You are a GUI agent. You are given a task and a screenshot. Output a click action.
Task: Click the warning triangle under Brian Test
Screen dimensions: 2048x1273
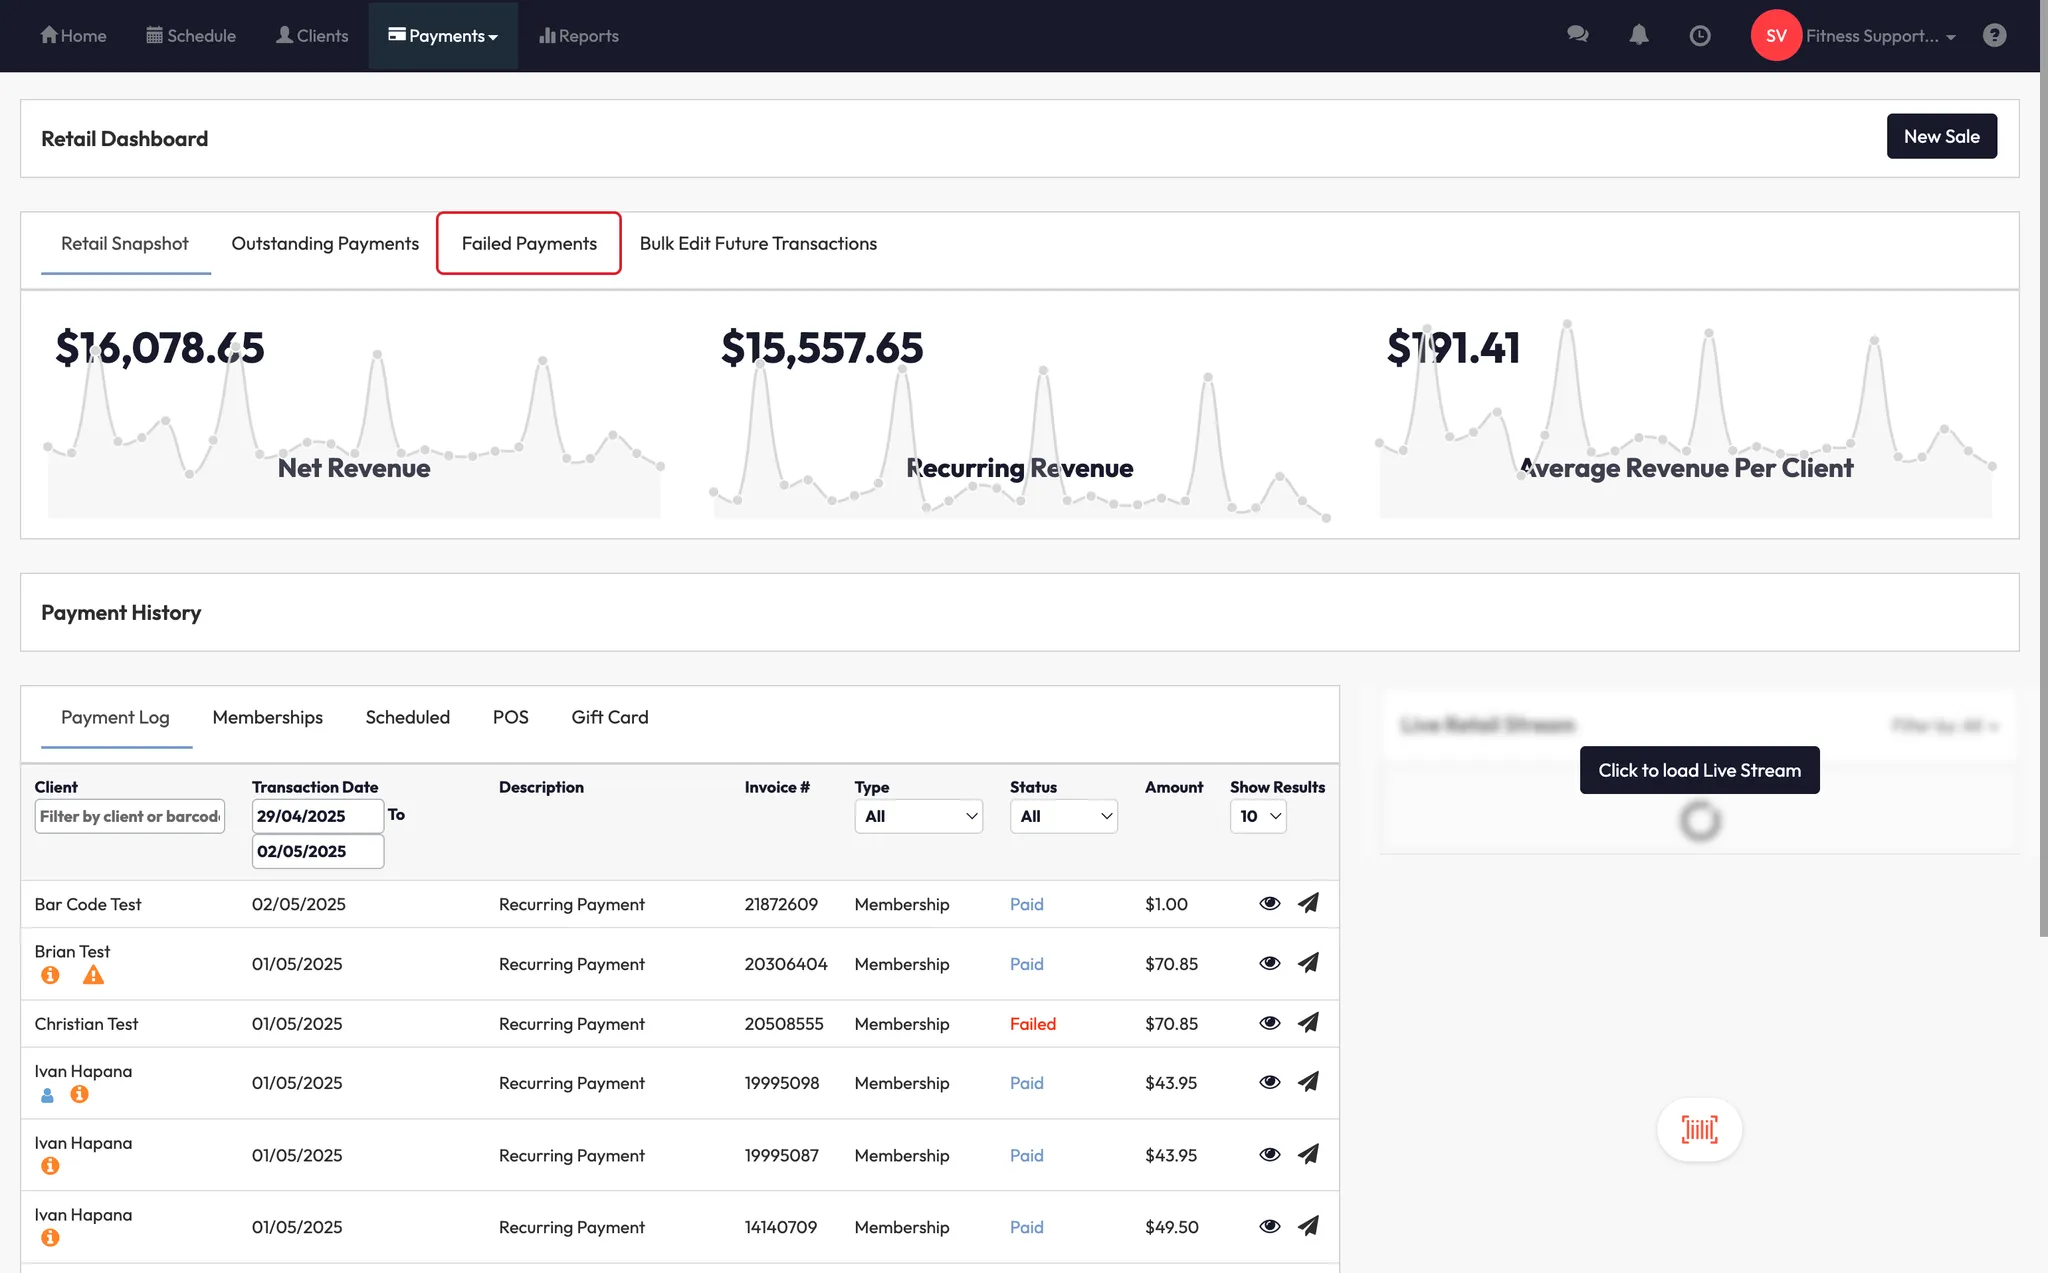pos(93,975)
